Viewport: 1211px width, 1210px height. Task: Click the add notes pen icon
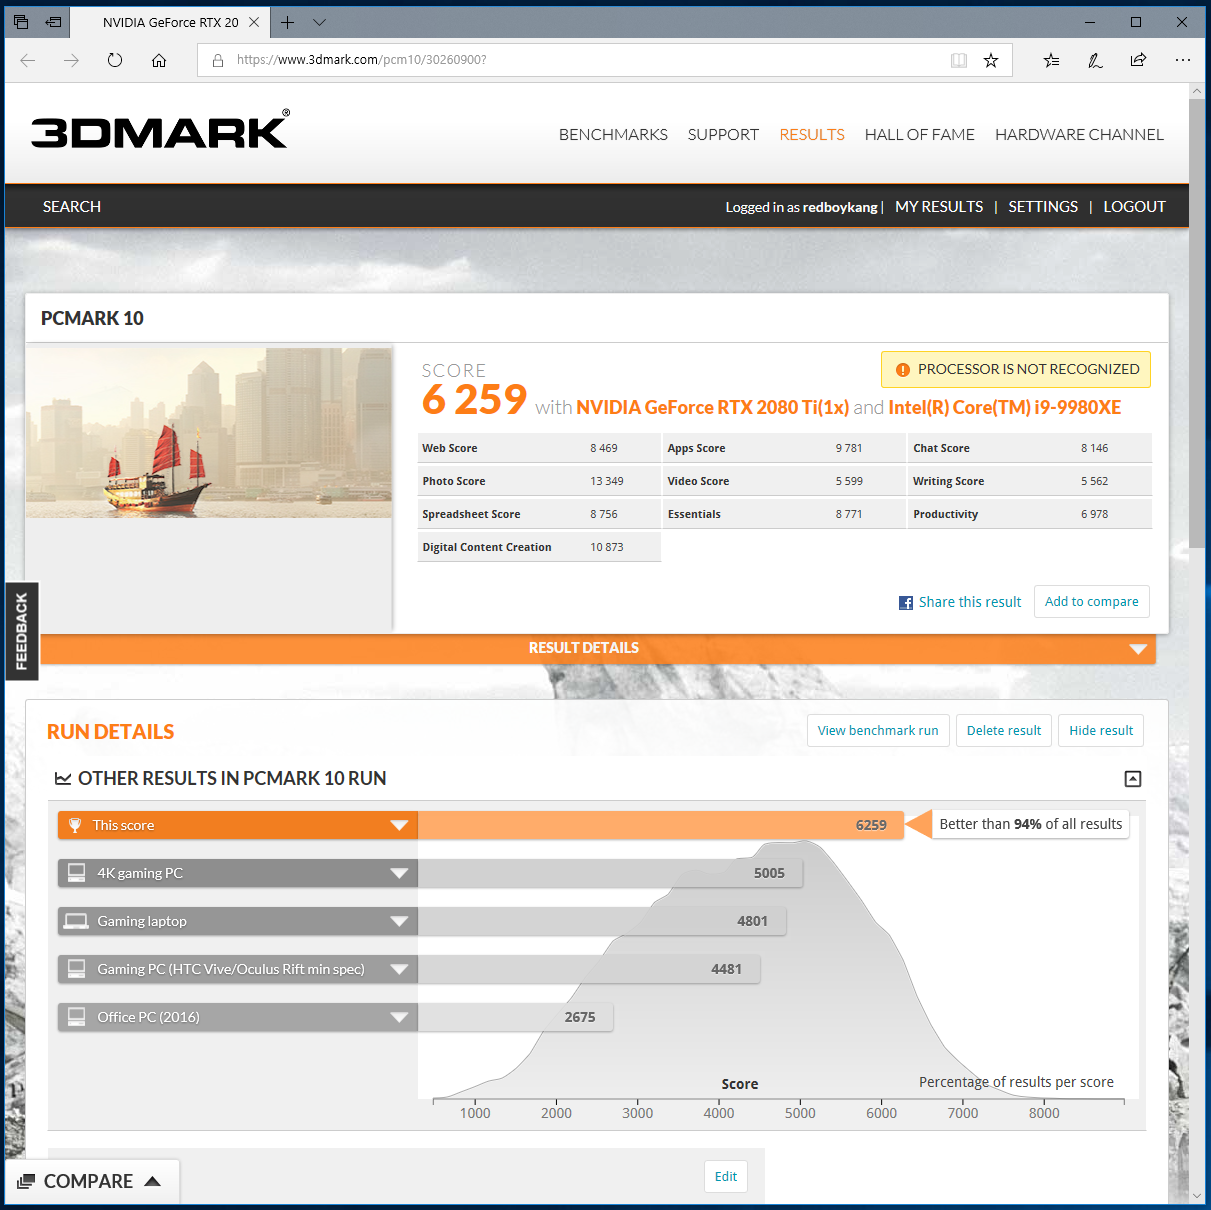[x=1095, y=60]
